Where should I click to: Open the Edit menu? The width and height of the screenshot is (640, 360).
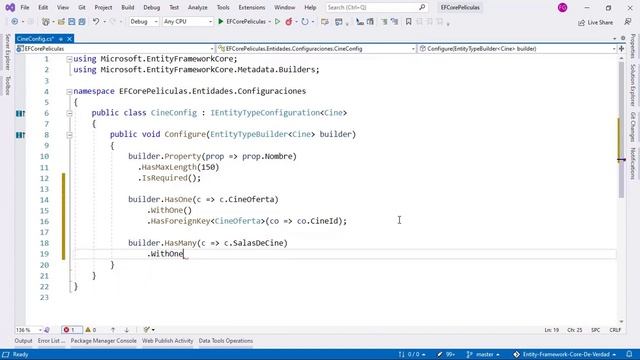pyautogui.click(x=43, y=7)
